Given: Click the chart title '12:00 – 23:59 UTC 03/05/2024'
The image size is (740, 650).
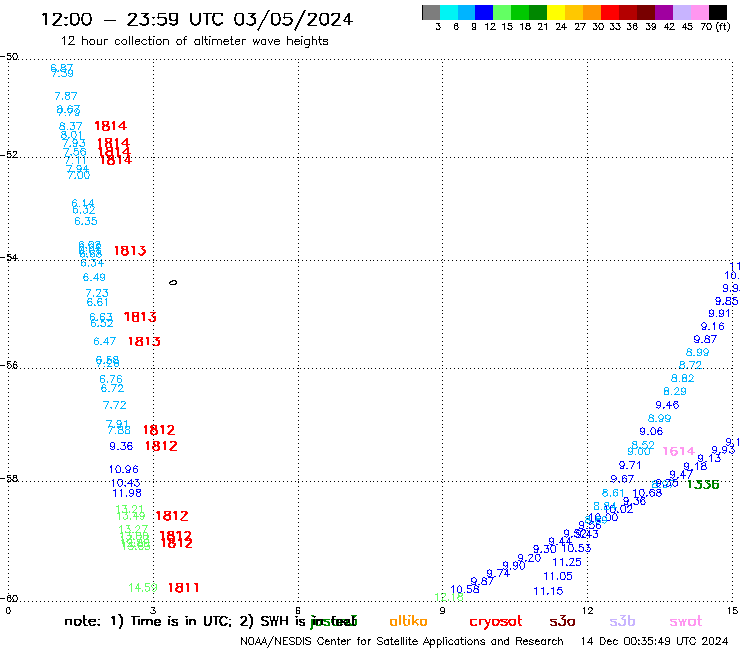Looking at the screenshot, I should (x=197, y=20).
